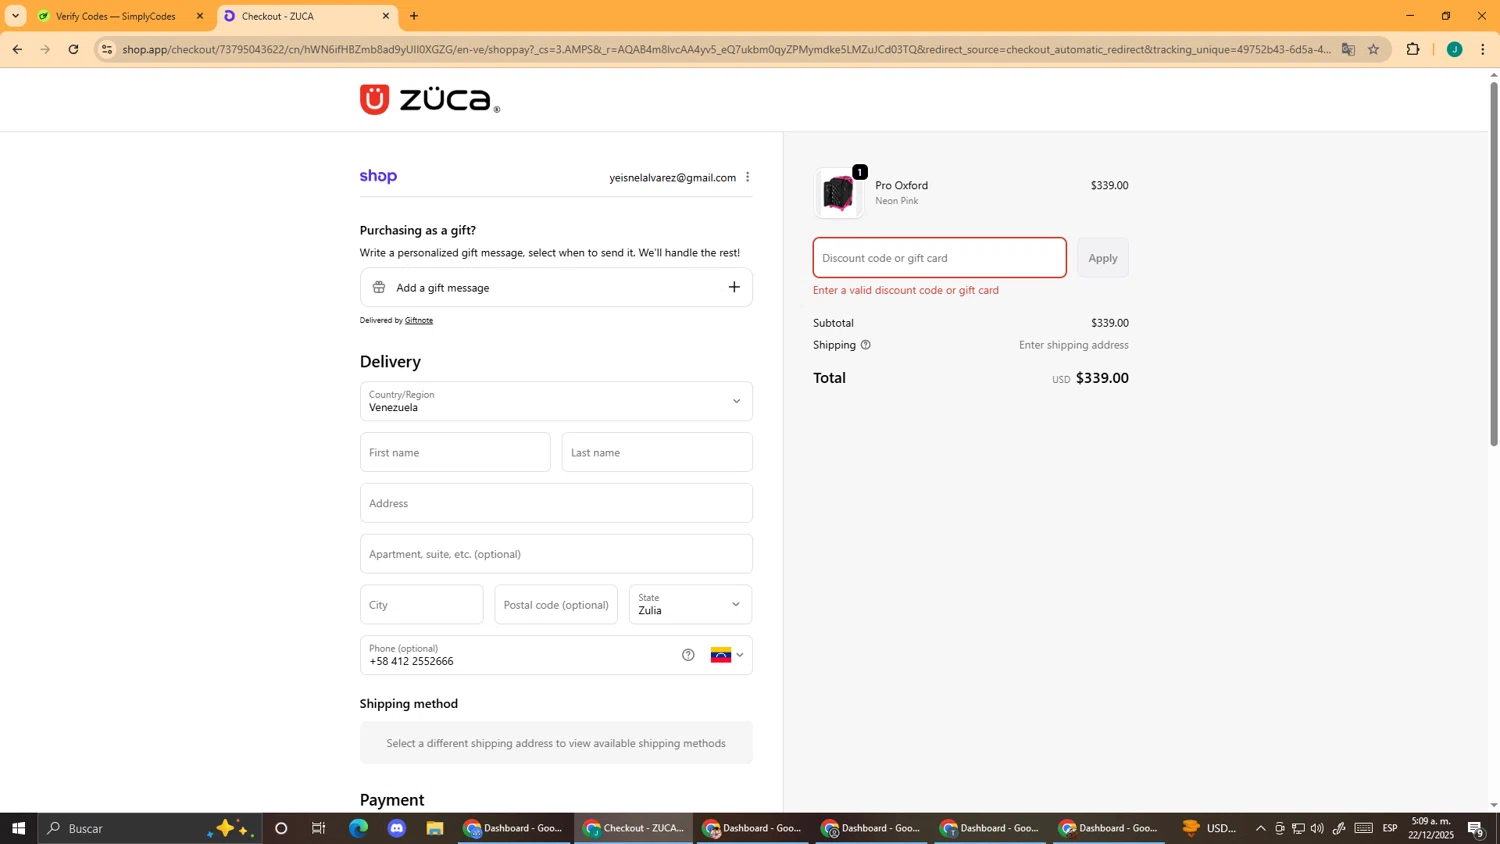The width and height of the screenshot is (1500, 844).
Task: Click the Apply discount button
Action: (1103, 258)
